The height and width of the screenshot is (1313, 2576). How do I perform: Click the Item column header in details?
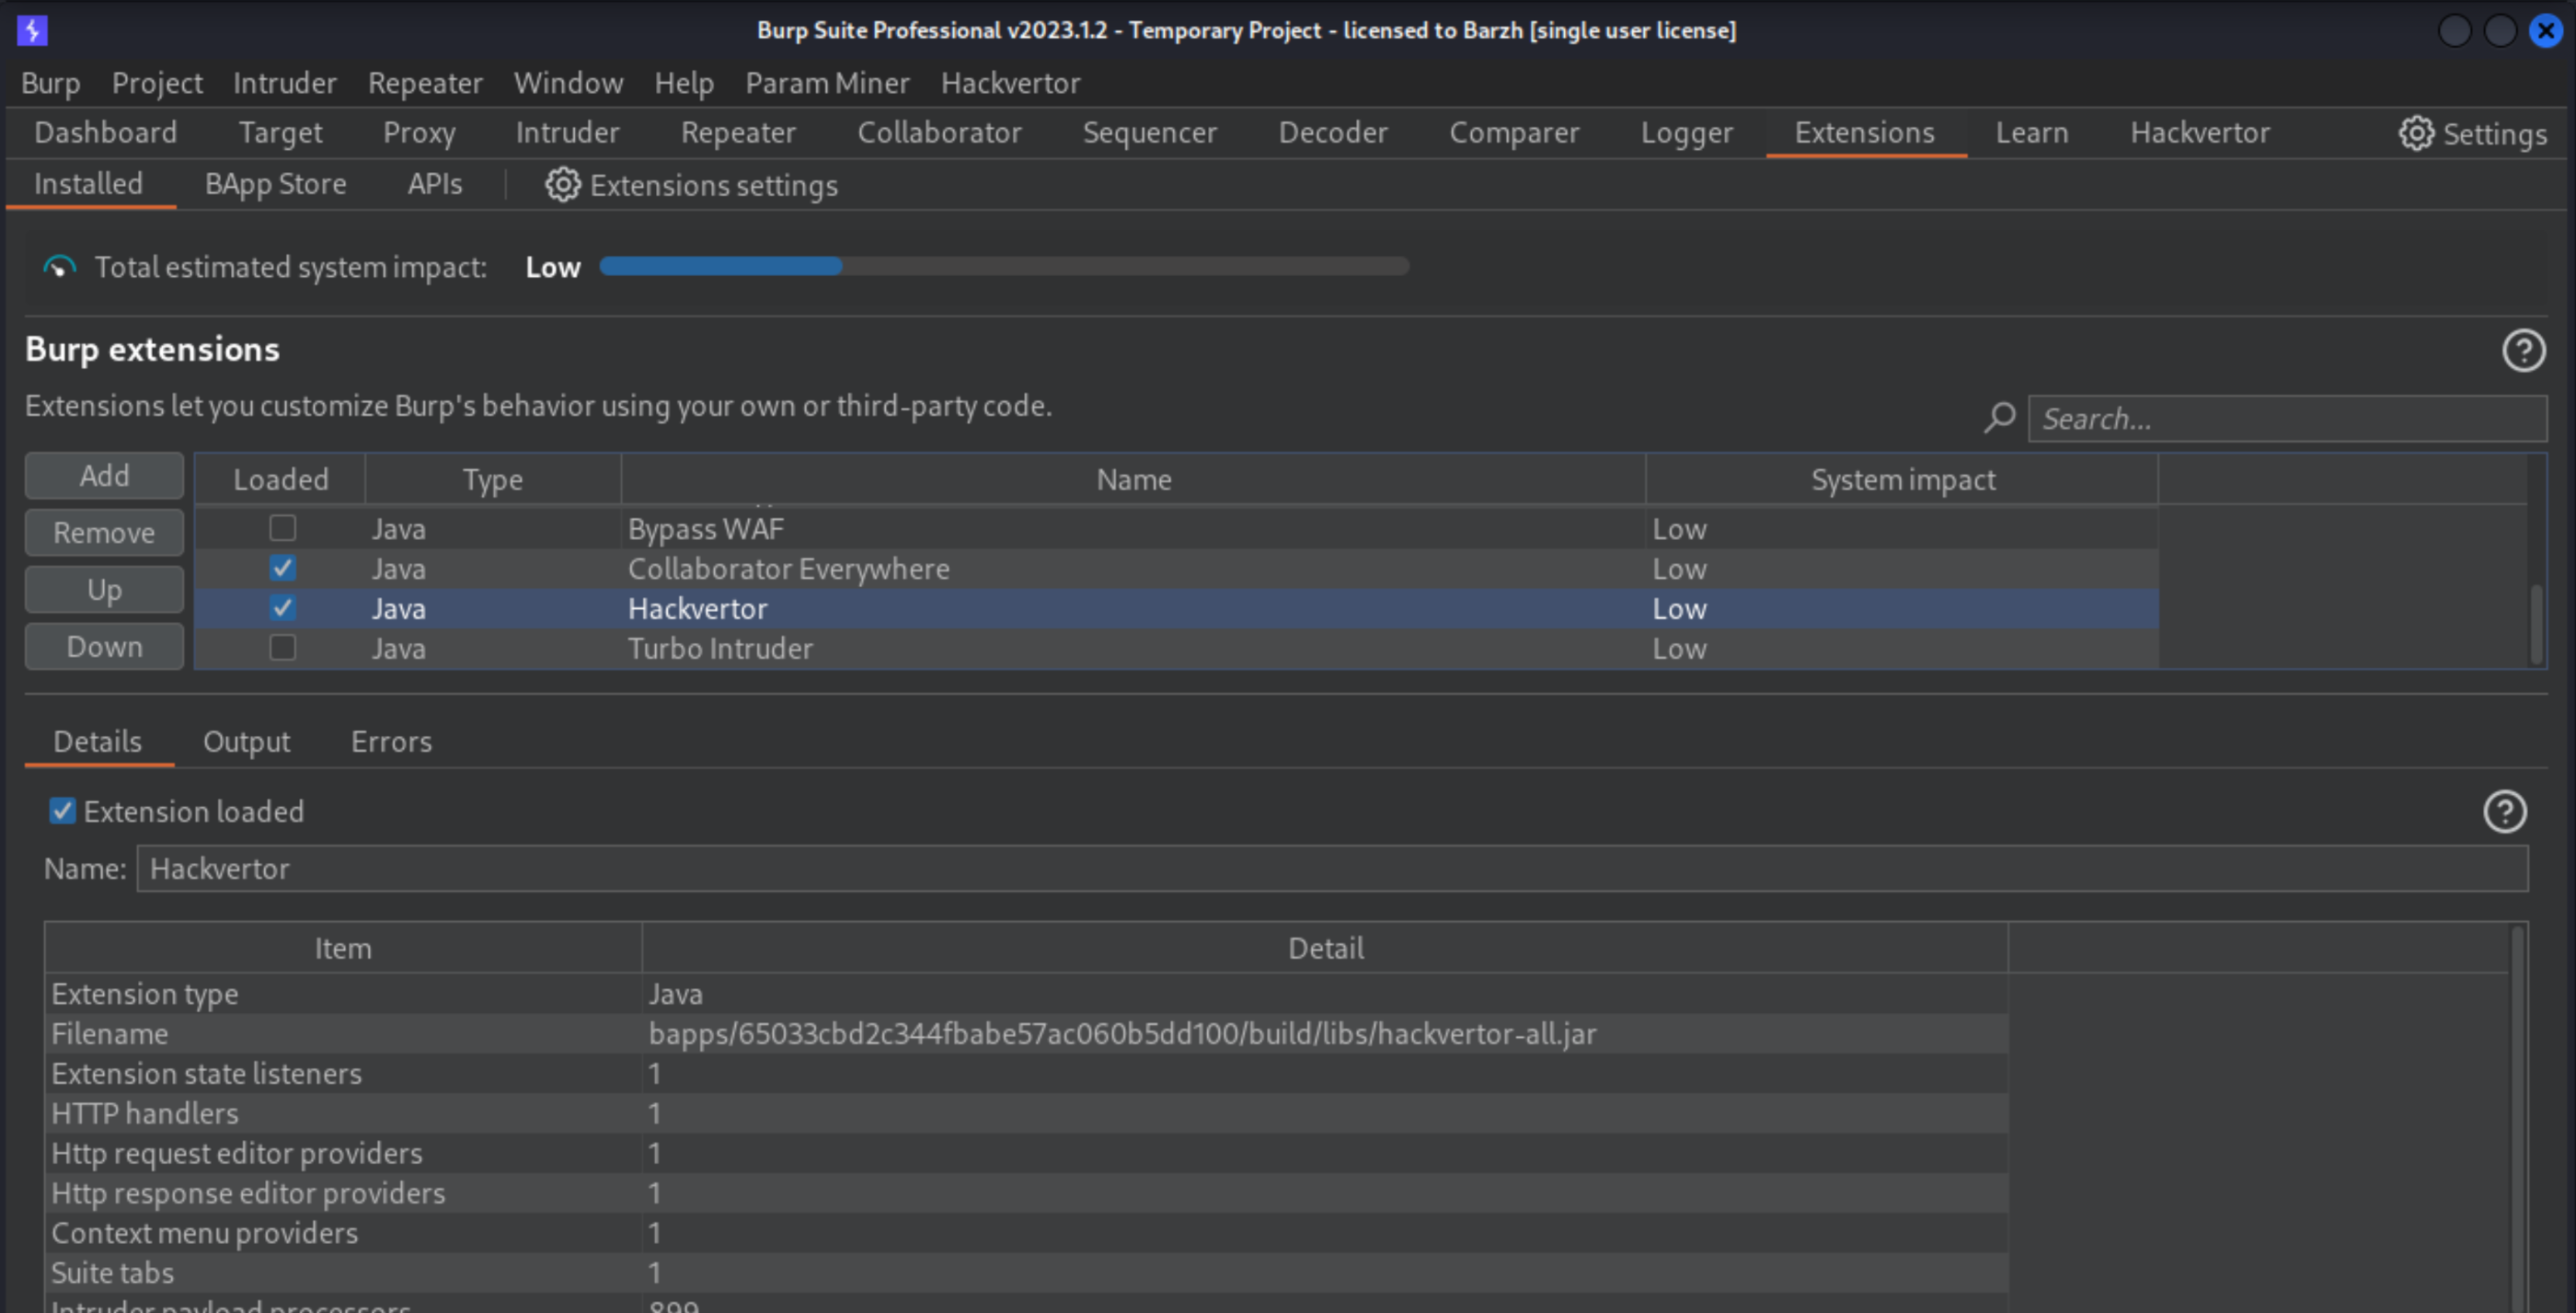[343, 948]
